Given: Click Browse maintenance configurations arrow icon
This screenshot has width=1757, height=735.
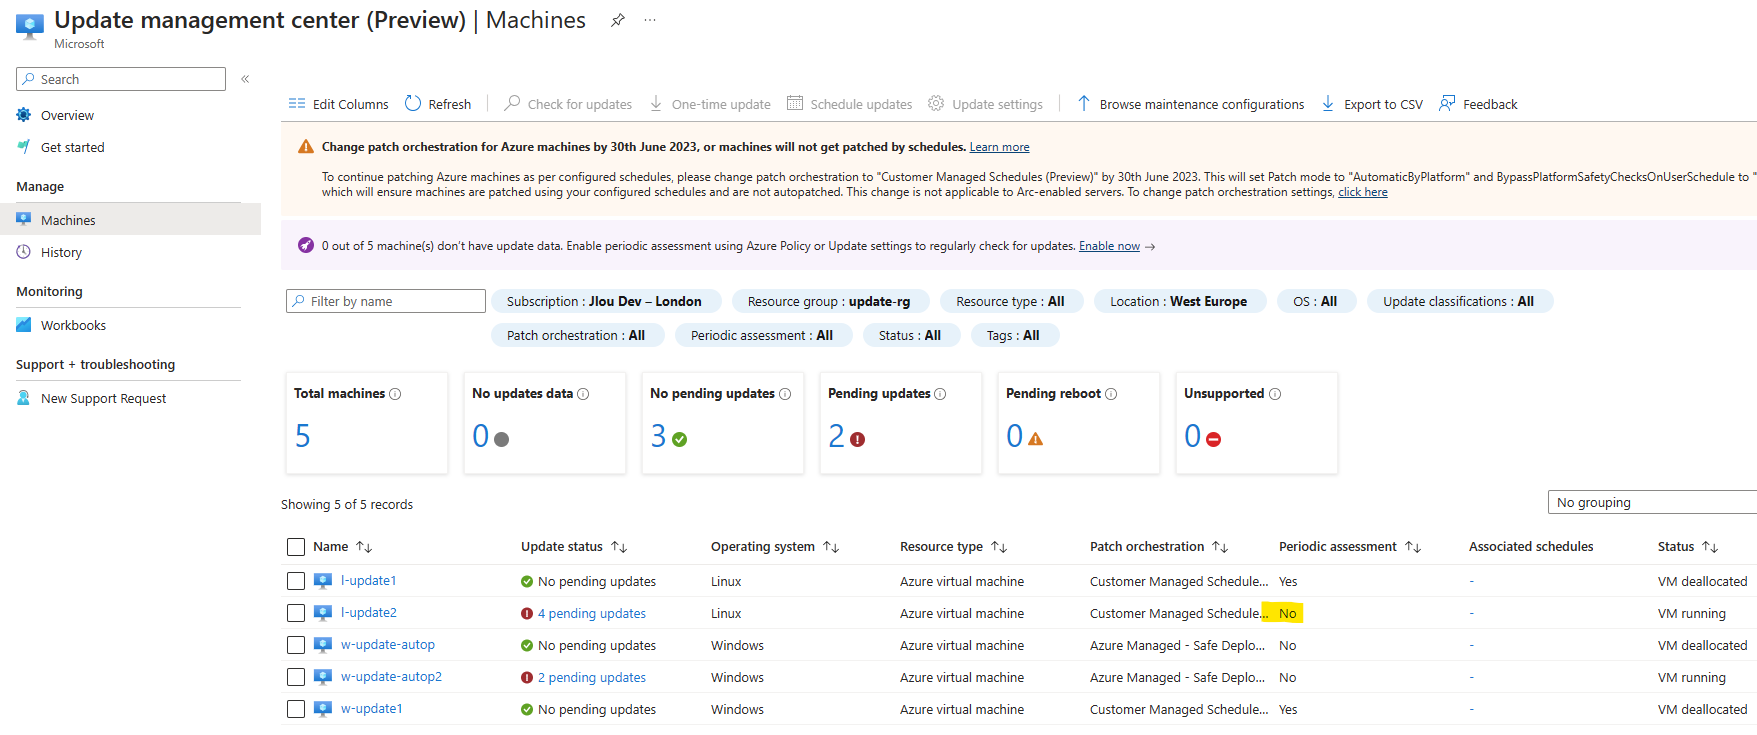Looking at the screenshot, I should (x=1083, y=103).
